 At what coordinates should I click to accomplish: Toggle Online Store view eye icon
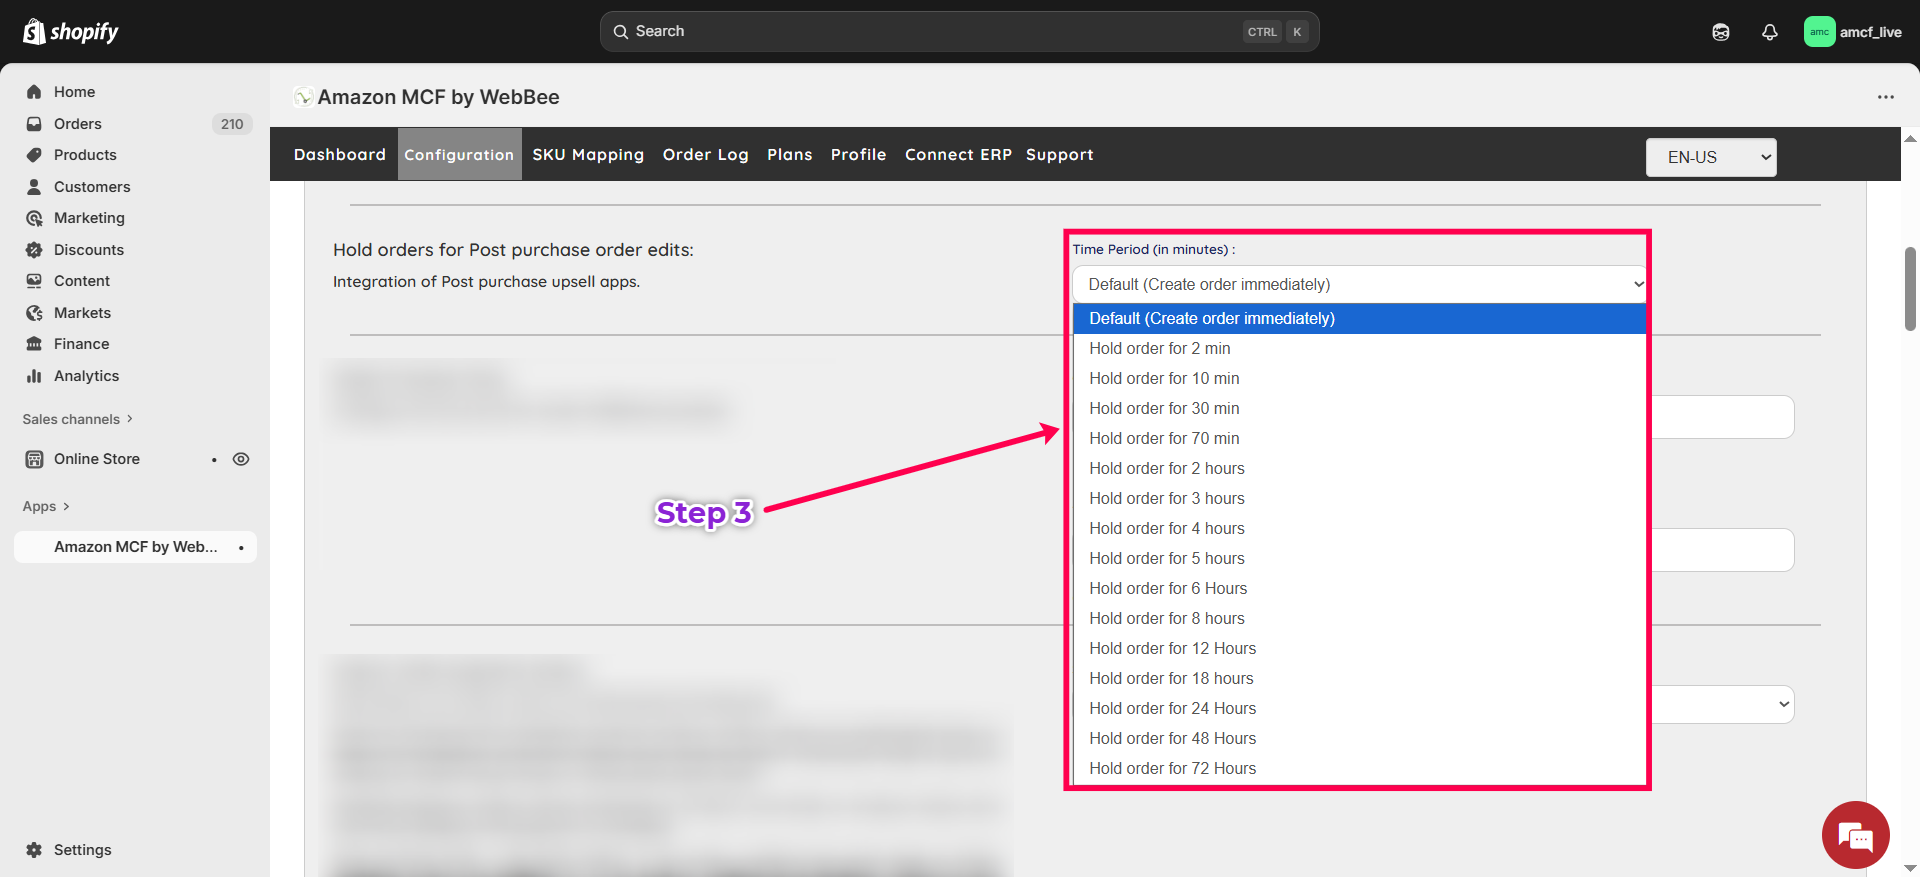(241, 459)
